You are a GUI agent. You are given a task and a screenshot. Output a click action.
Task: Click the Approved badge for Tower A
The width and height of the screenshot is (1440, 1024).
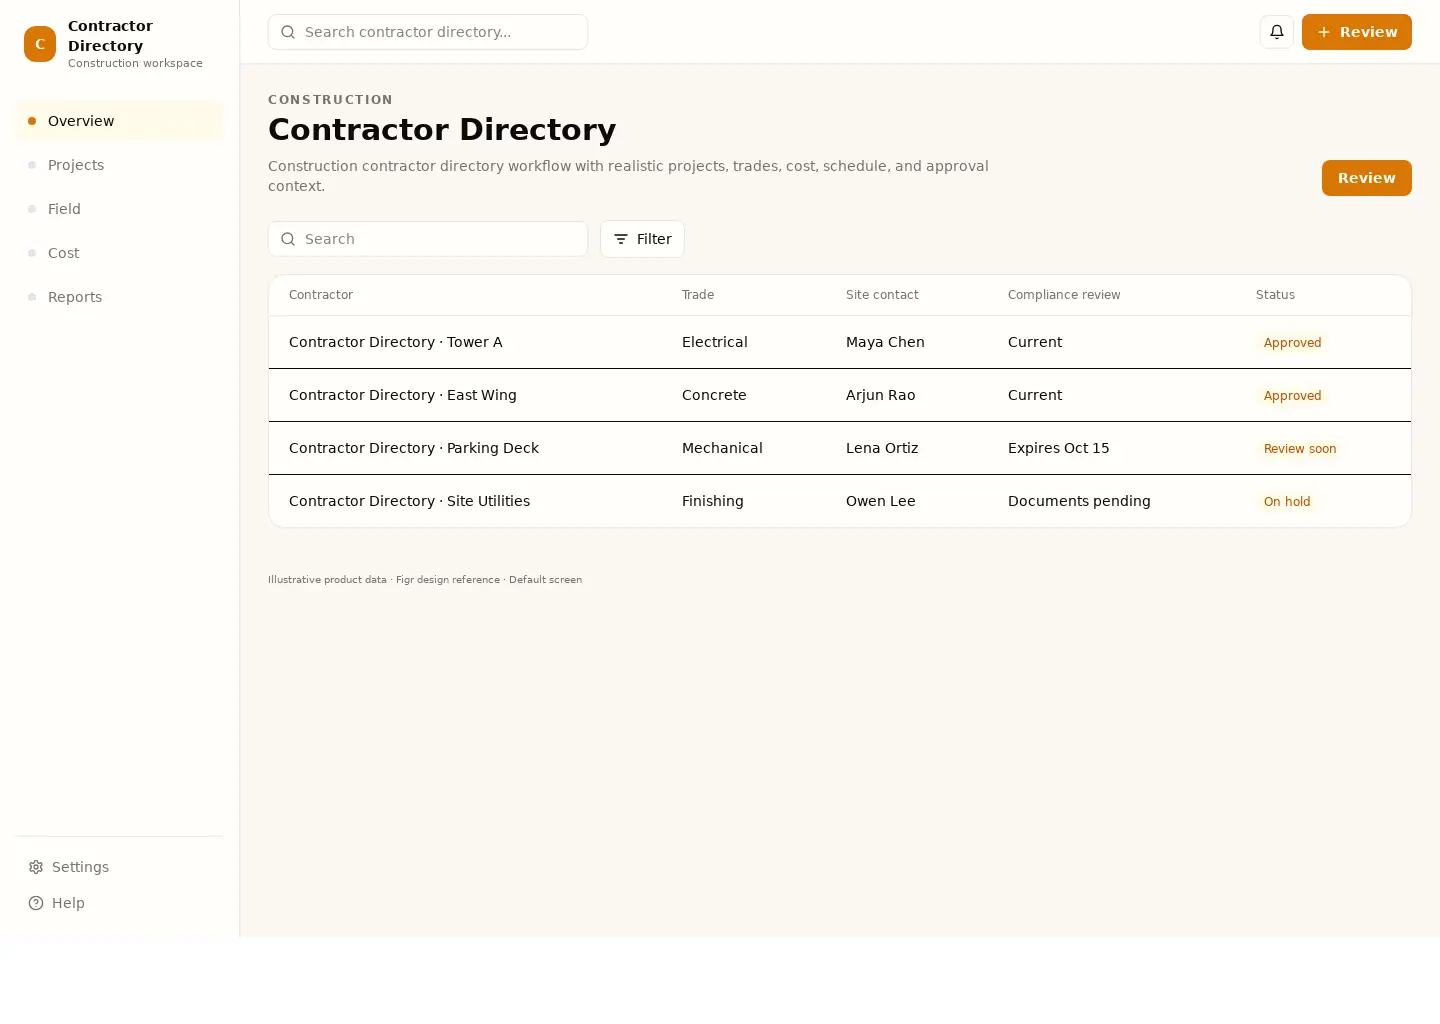[x=1292, y=342]
